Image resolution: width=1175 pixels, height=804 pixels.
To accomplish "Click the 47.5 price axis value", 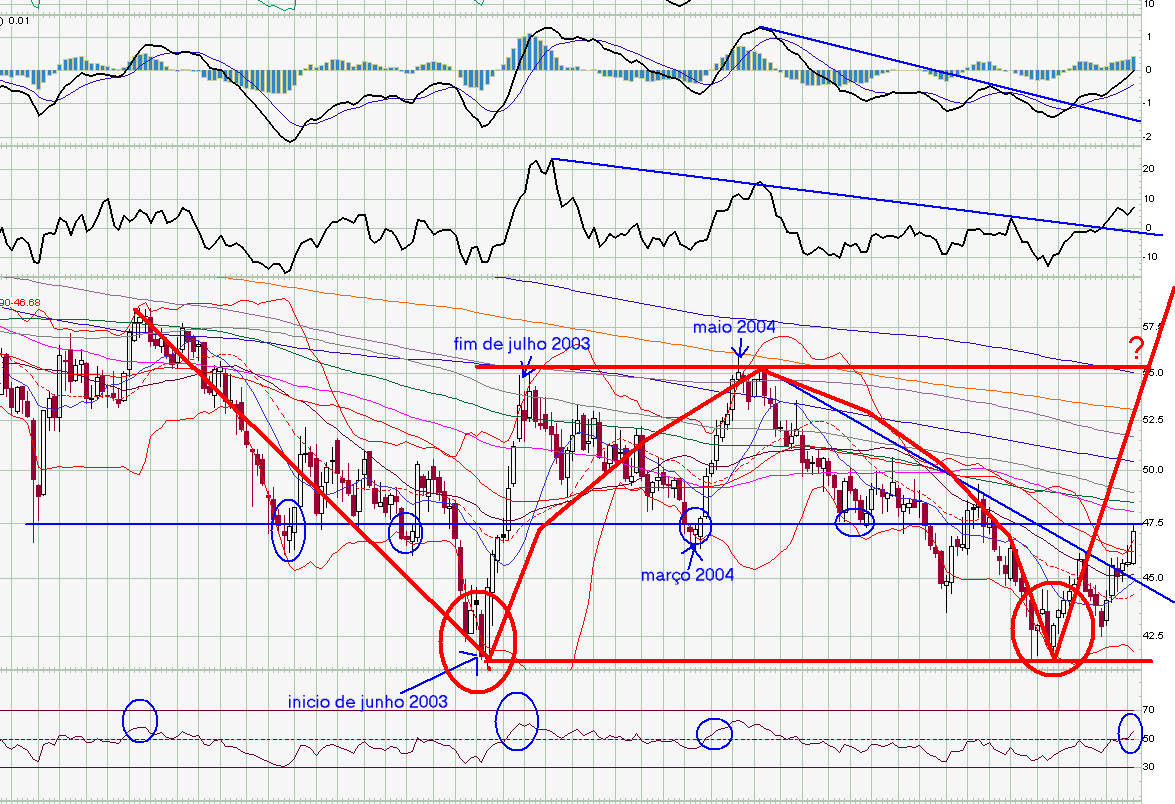I will coord(1154,523).
